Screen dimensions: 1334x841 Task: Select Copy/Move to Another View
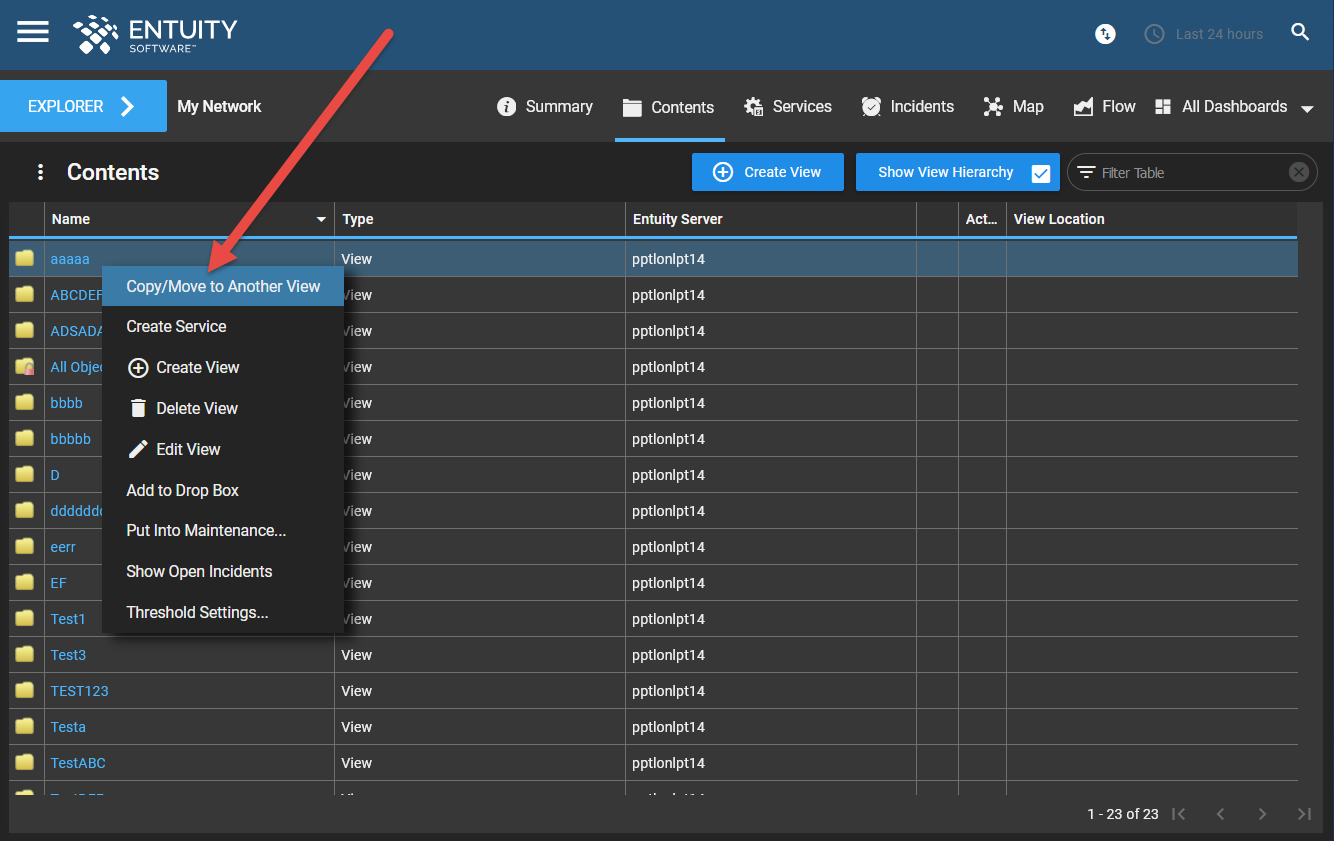pos(223,286)
